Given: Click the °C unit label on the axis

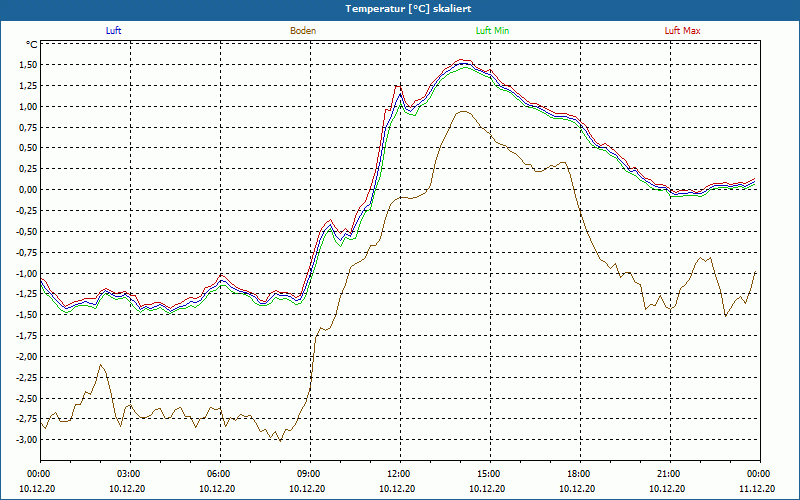Looking at the screenshot, I should [x=32, y=45].
